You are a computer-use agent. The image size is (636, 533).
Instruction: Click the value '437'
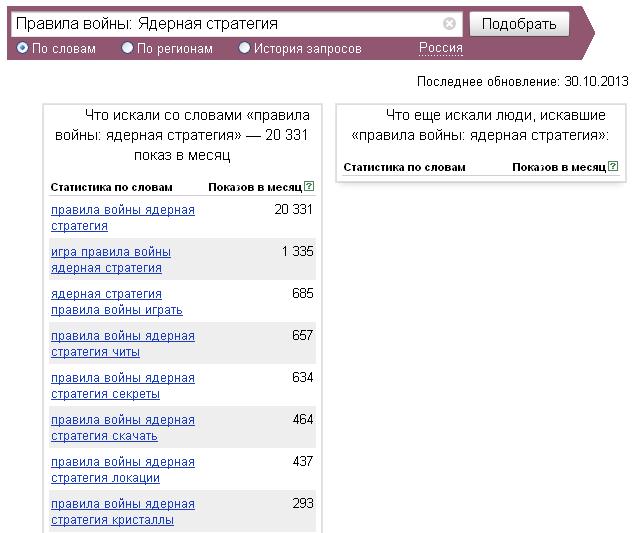click(x=303, y=461)
